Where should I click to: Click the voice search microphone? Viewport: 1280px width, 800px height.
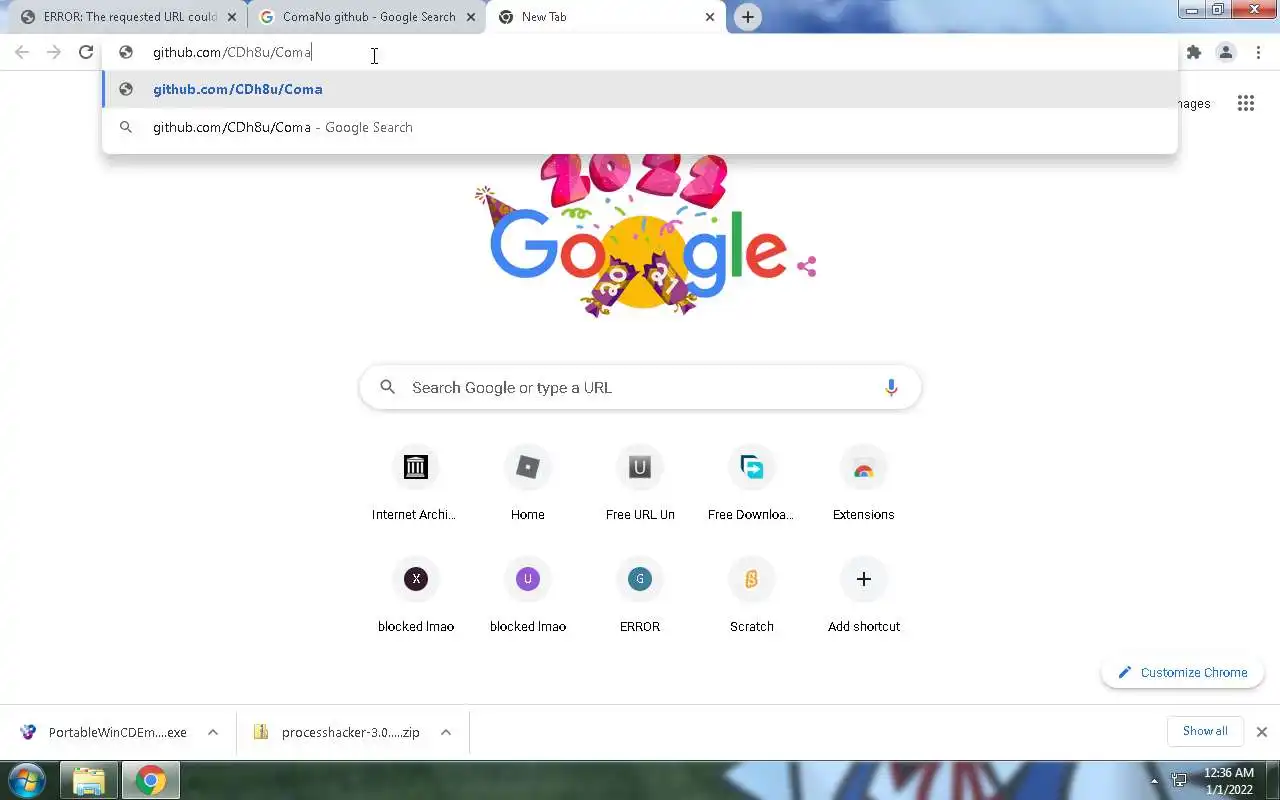point(891,388)
